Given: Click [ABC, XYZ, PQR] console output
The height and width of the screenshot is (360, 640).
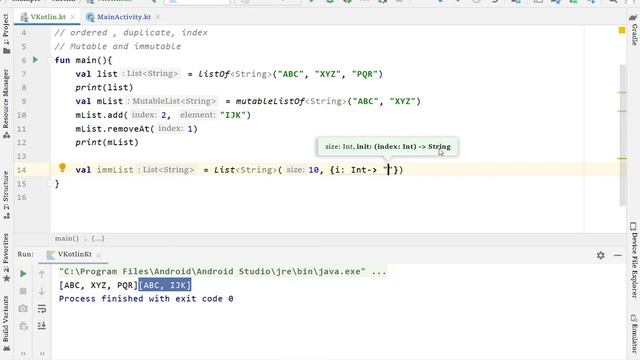Looking at the screenshot, I should tap(98, 285).
